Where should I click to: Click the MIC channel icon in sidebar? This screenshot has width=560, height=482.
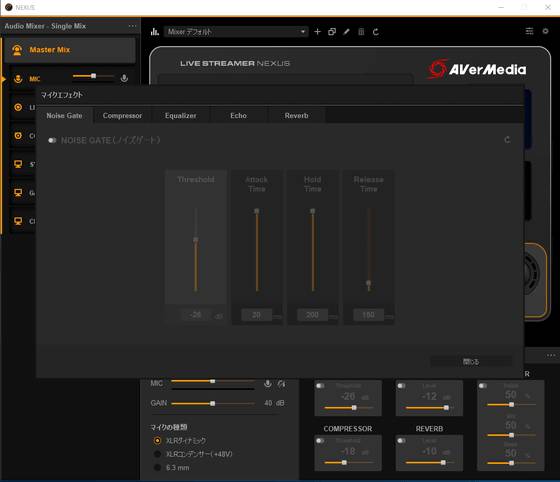18,79
